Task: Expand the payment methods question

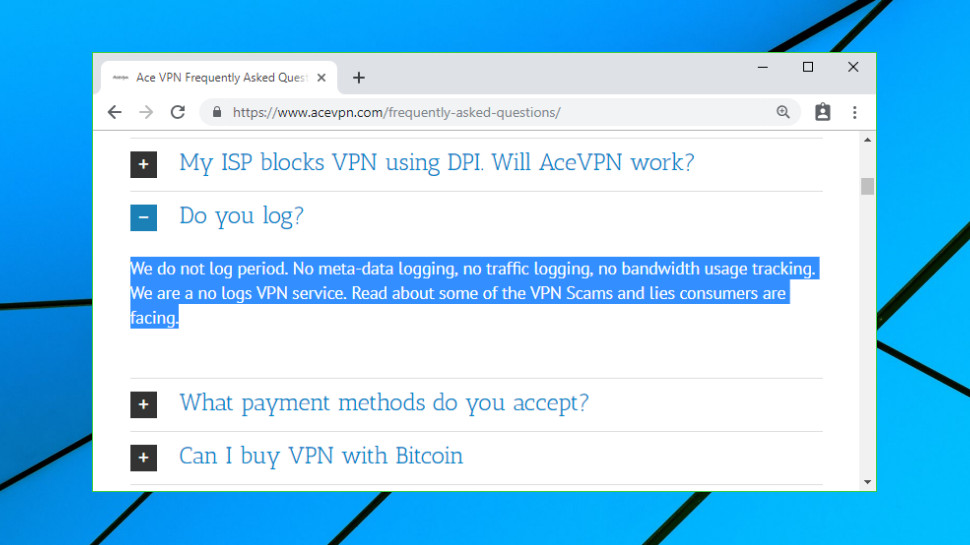Action: click(144, 405)
